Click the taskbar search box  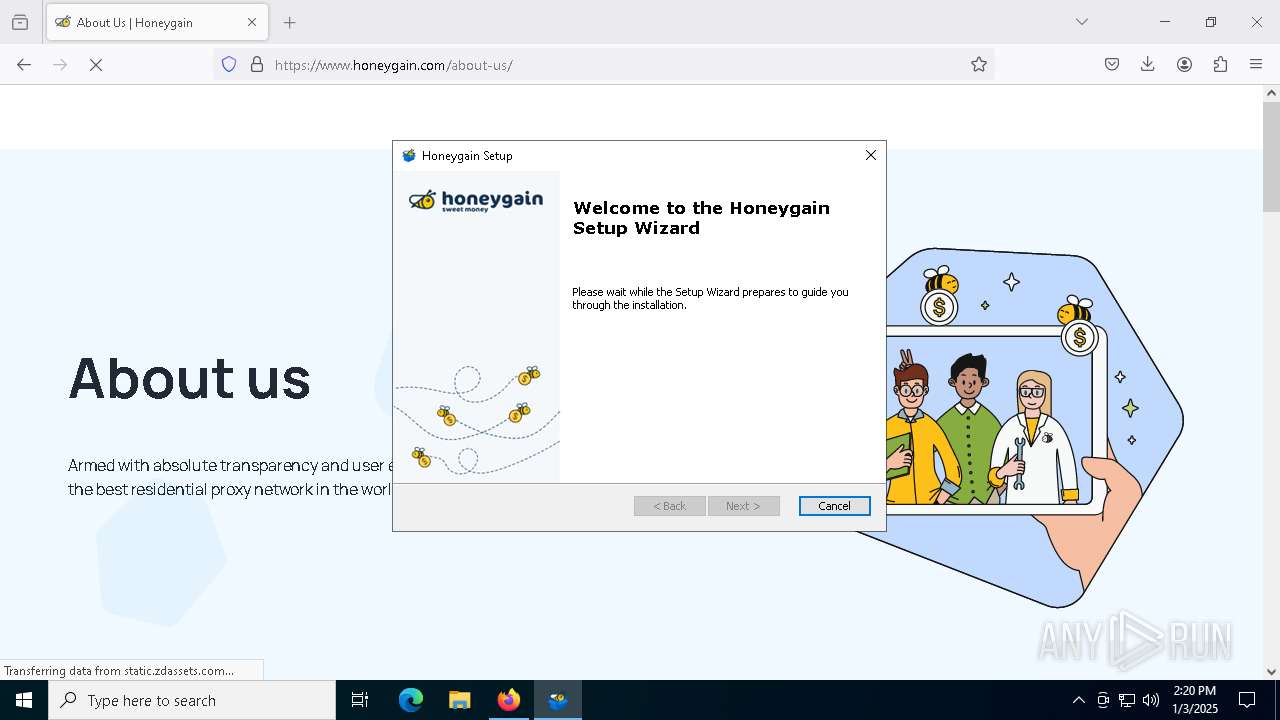click(192, 700)
